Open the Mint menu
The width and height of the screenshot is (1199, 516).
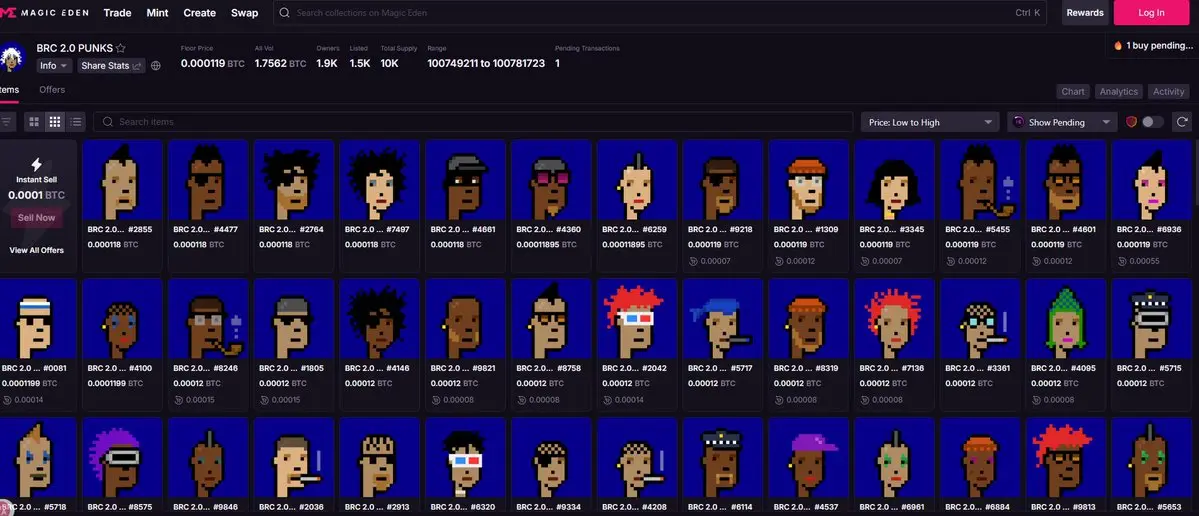click(x=158, y=13)
